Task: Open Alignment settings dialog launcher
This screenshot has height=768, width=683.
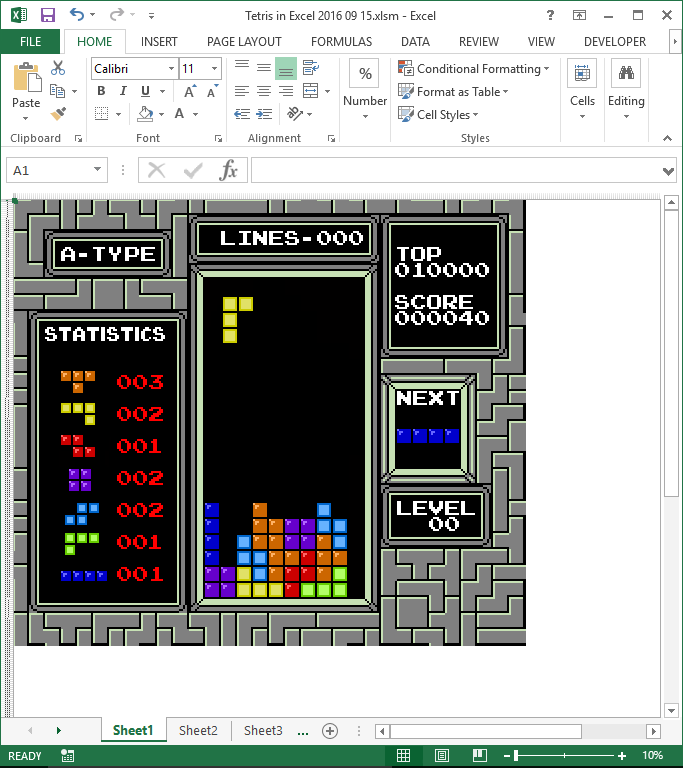Action: click(331, 139)
